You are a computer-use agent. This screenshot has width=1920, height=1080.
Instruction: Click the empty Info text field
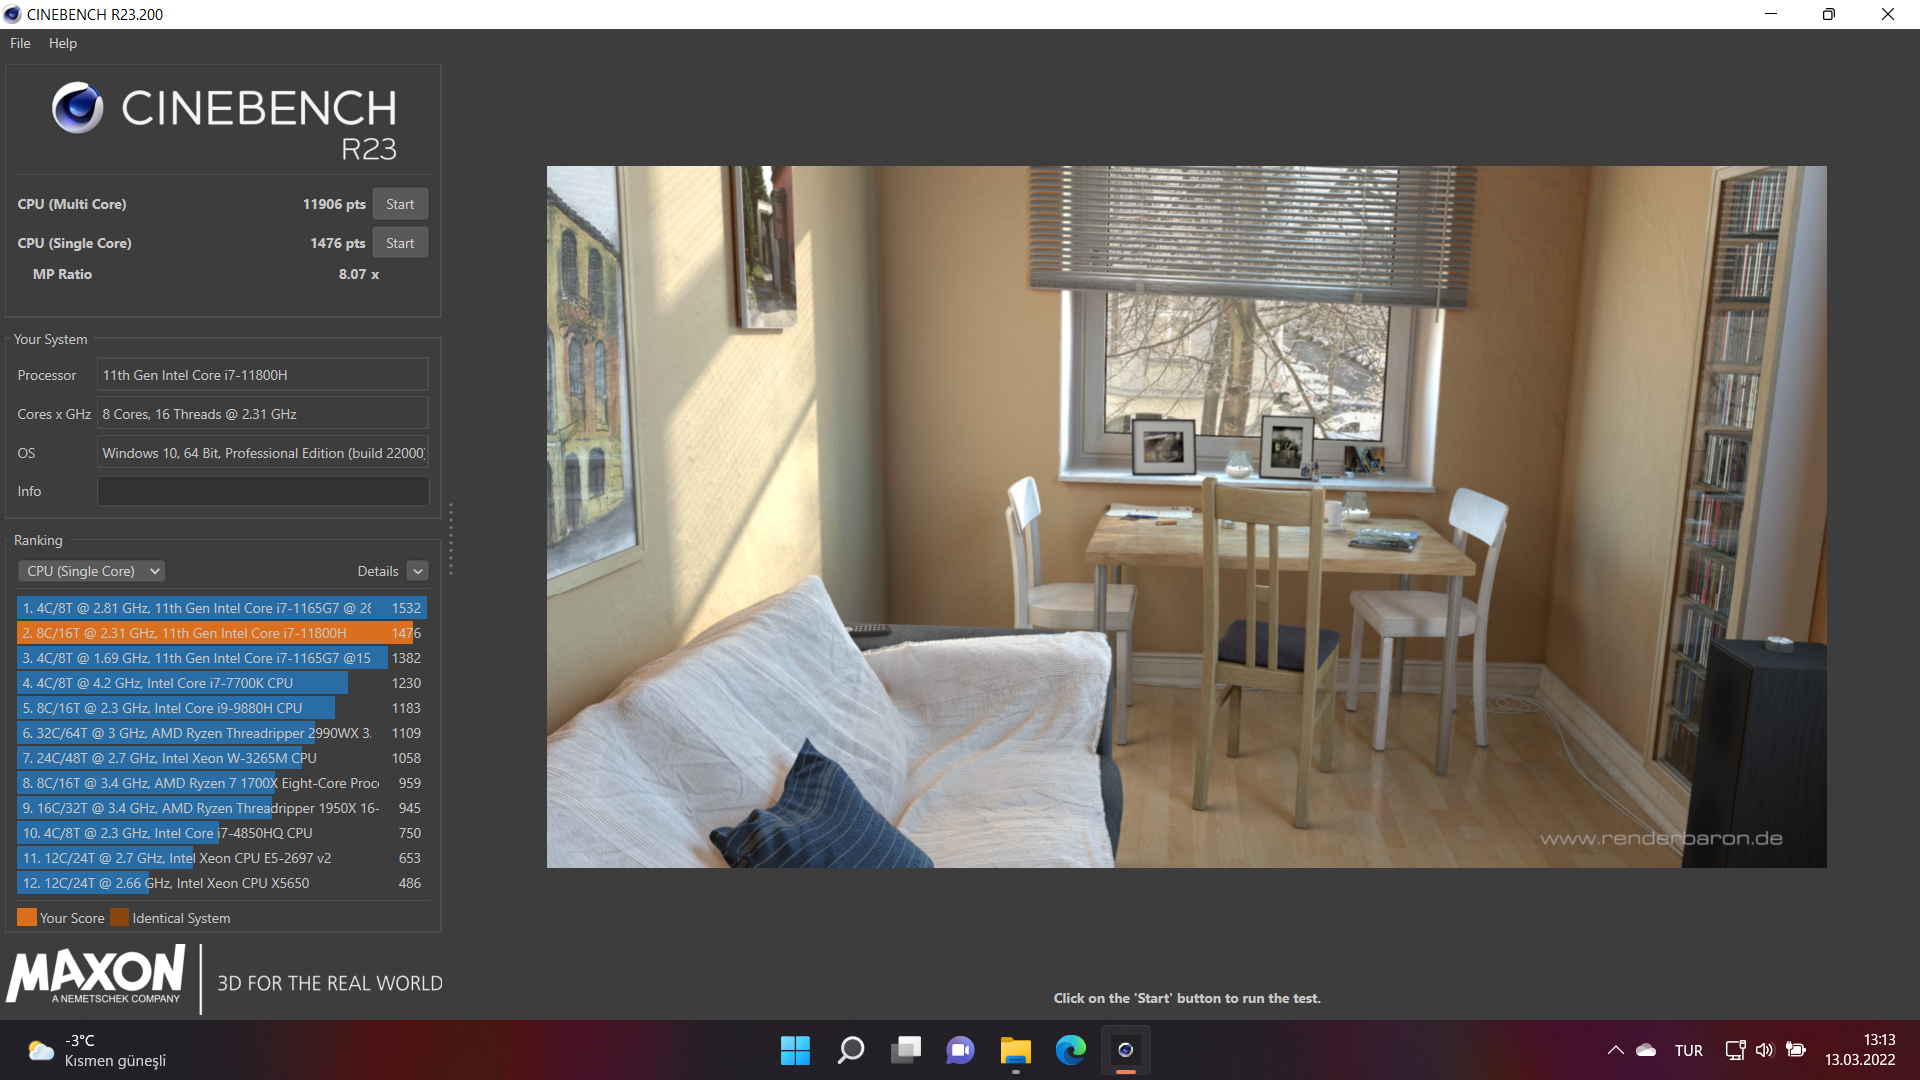pos(262,491)
